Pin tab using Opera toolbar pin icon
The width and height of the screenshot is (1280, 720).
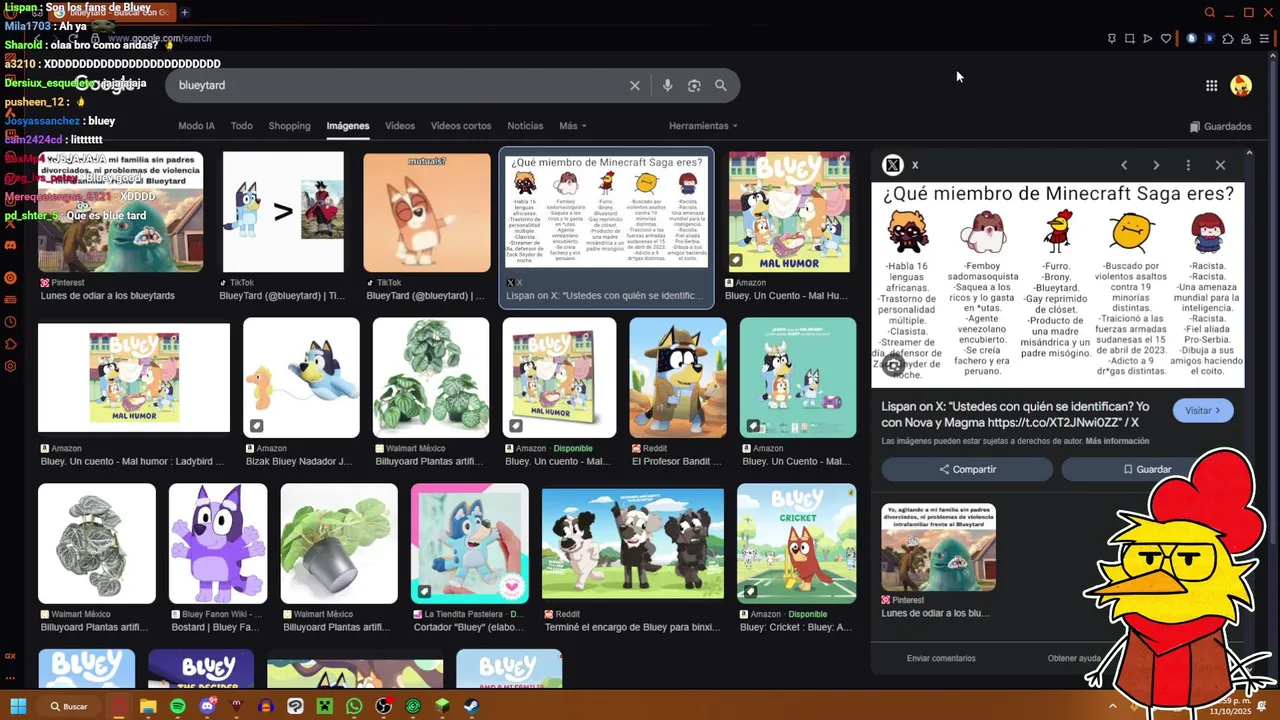1112,39
